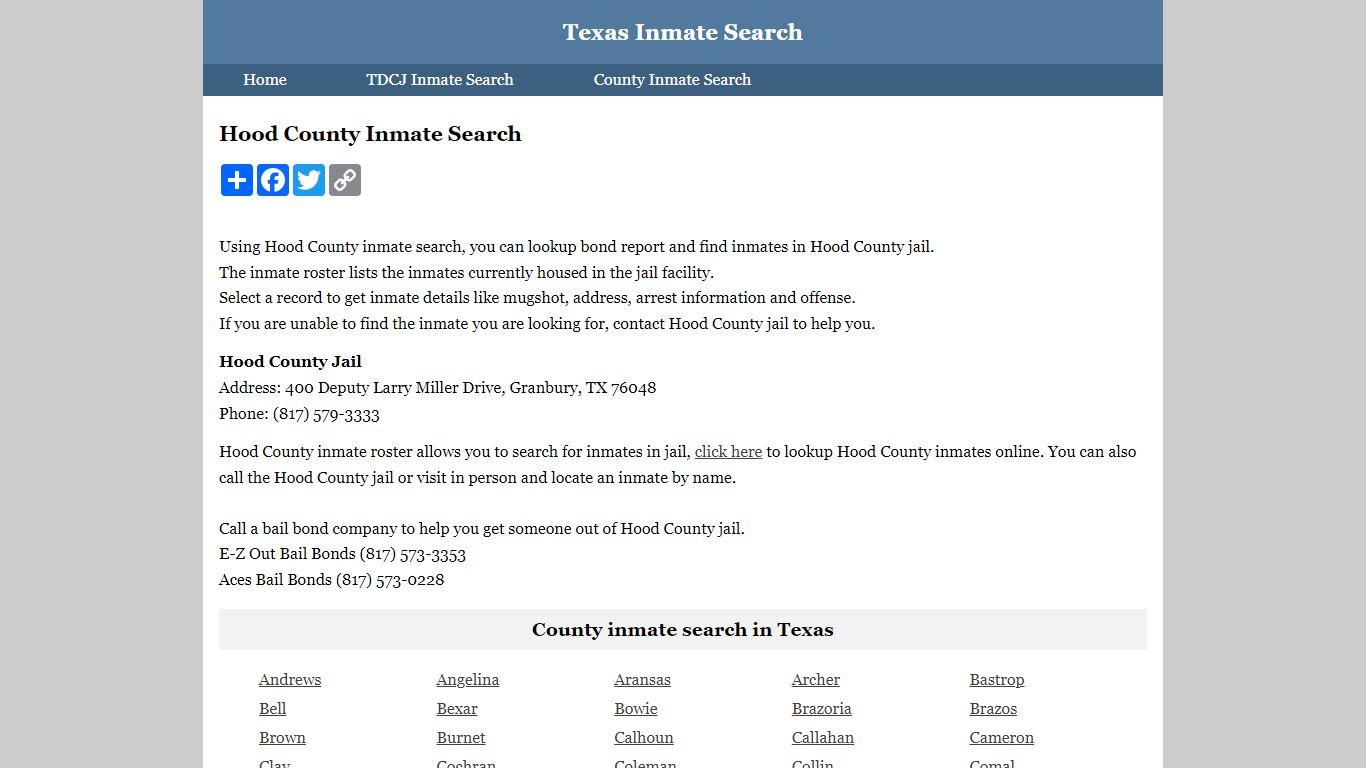Open the Home menu item
Viewport: 1366px width, 768px height.
pyautogui.click(x=264, y=80)
